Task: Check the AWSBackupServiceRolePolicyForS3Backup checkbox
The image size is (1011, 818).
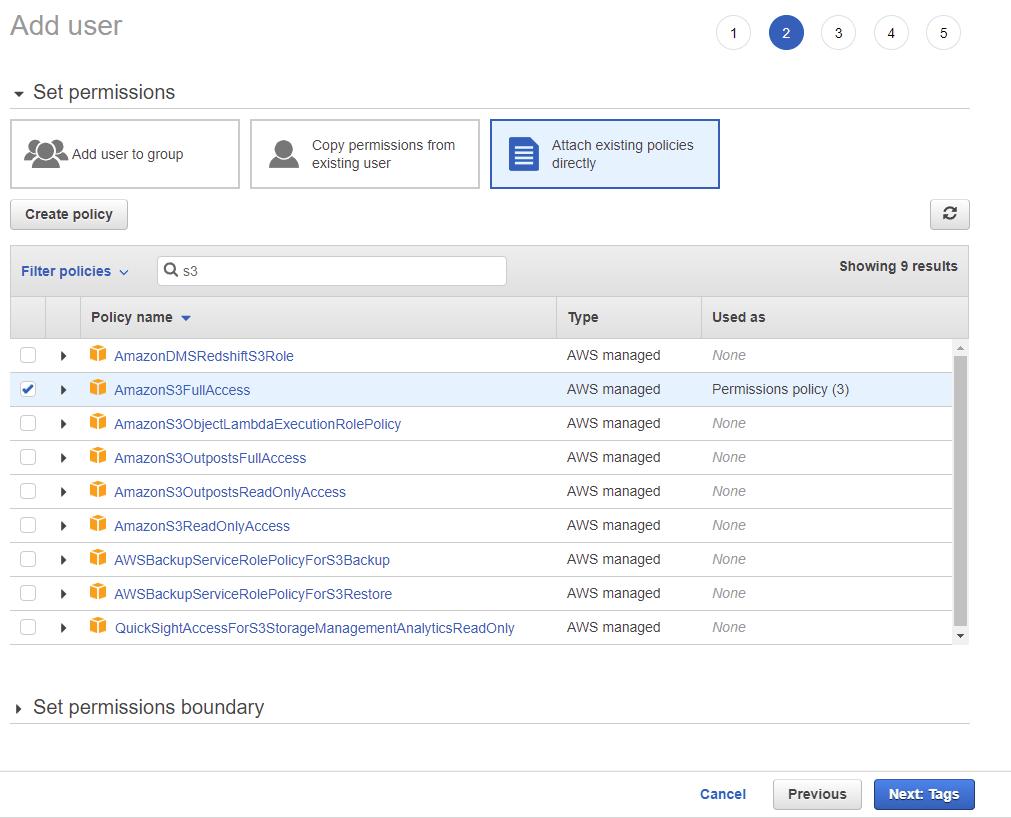Action: pyautogui.click(x=28, y=560)
